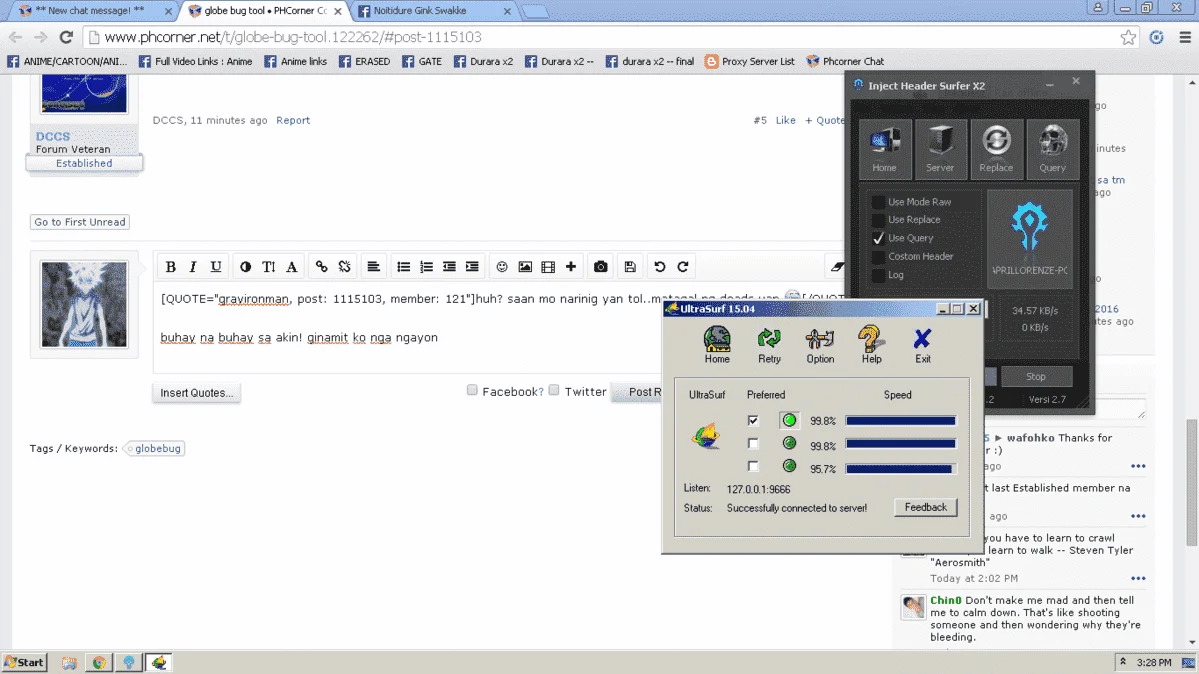Click Go to First Unread
1199x674 pixels.
tap(80, 222)
